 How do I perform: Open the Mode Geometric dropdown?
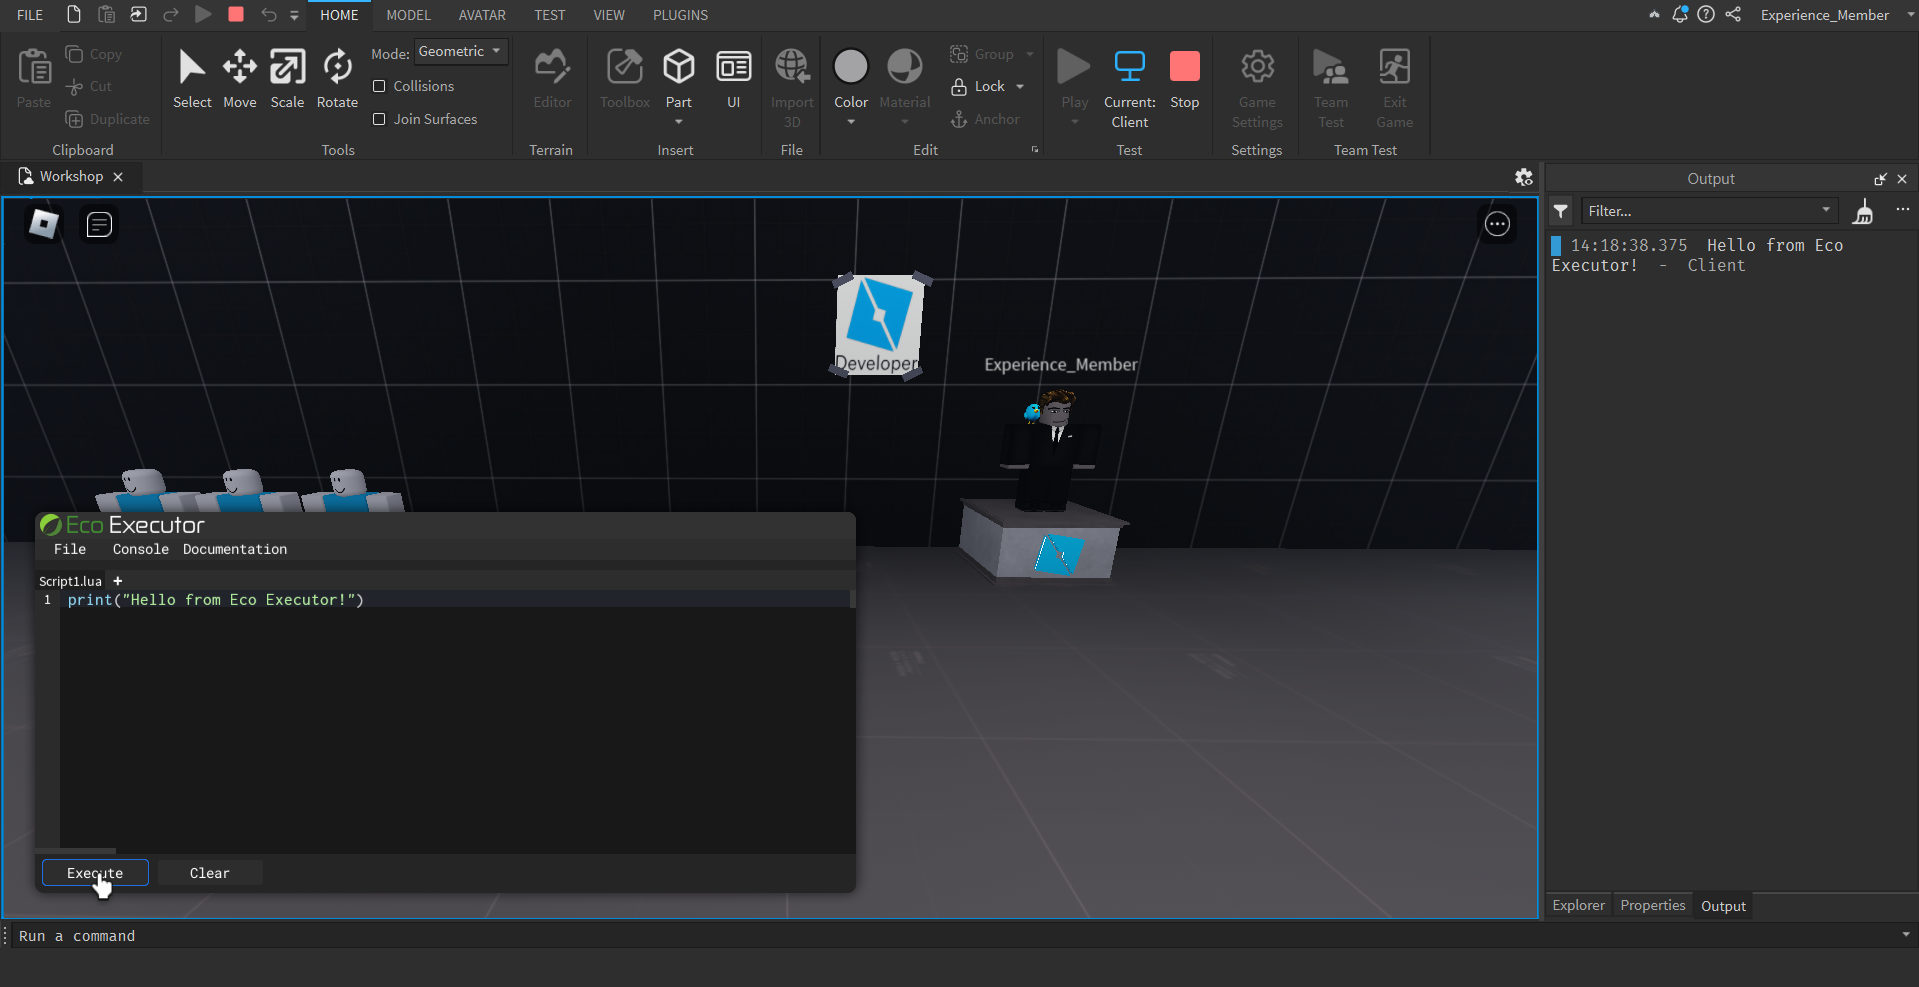pos(461,51)
